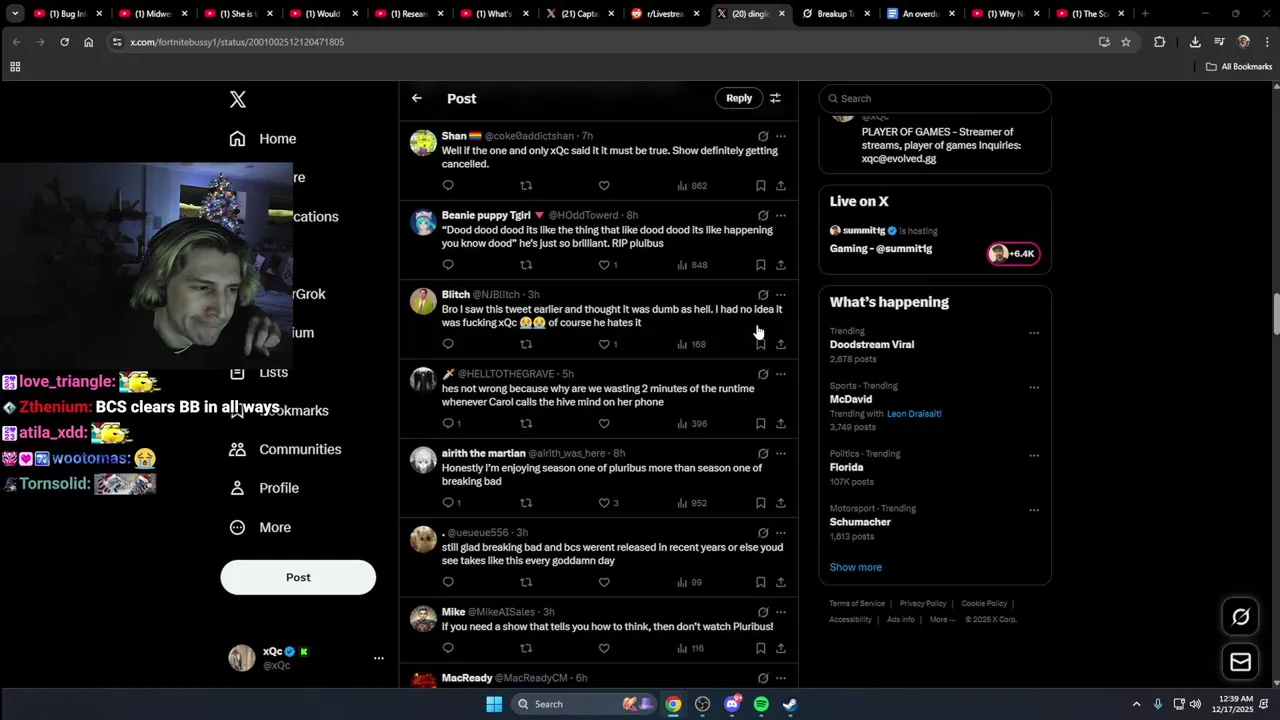Click the Reply button at top
Screen dimensions: 1280x720
(x=739, y=98)
